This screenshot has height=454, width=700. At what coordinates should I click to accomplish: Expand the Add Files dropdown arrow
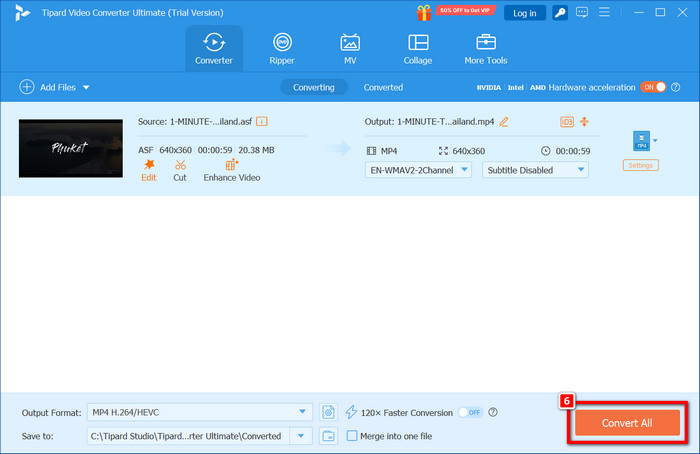pos(86,87)
